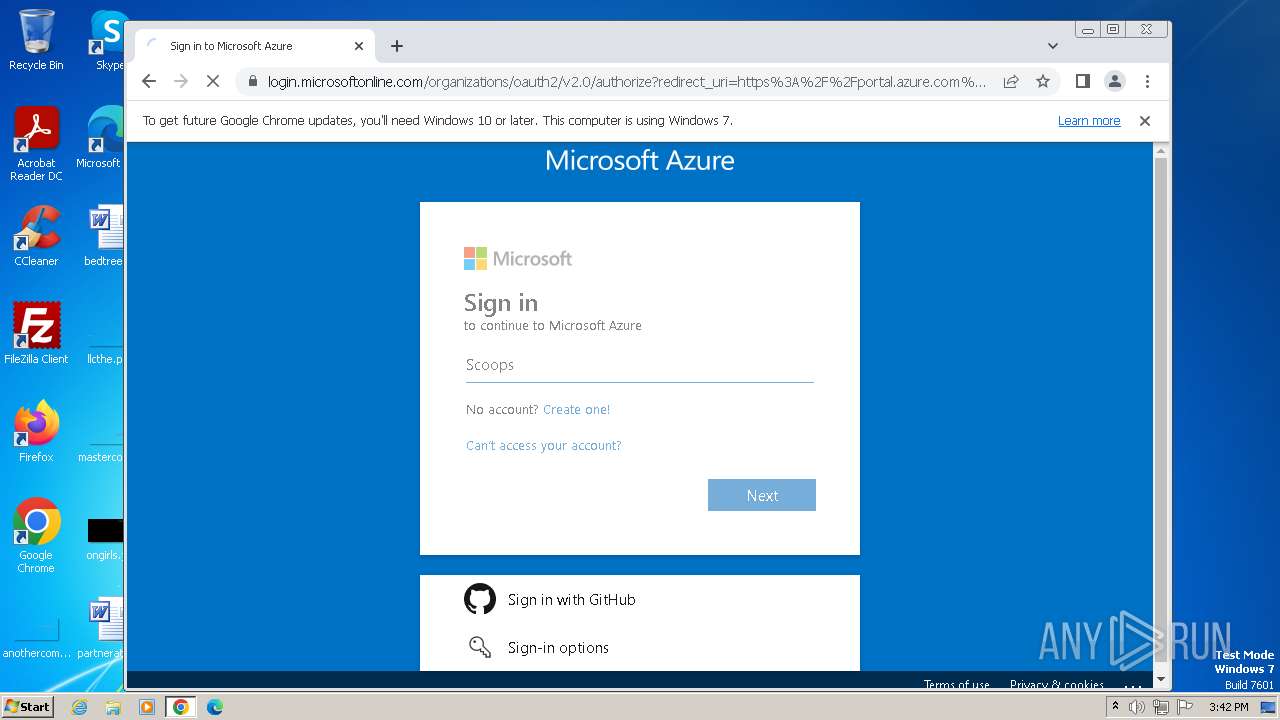Viewport: 1280px width, 720px height.
Task: Stop loading the page
Action: pos(213,82)
